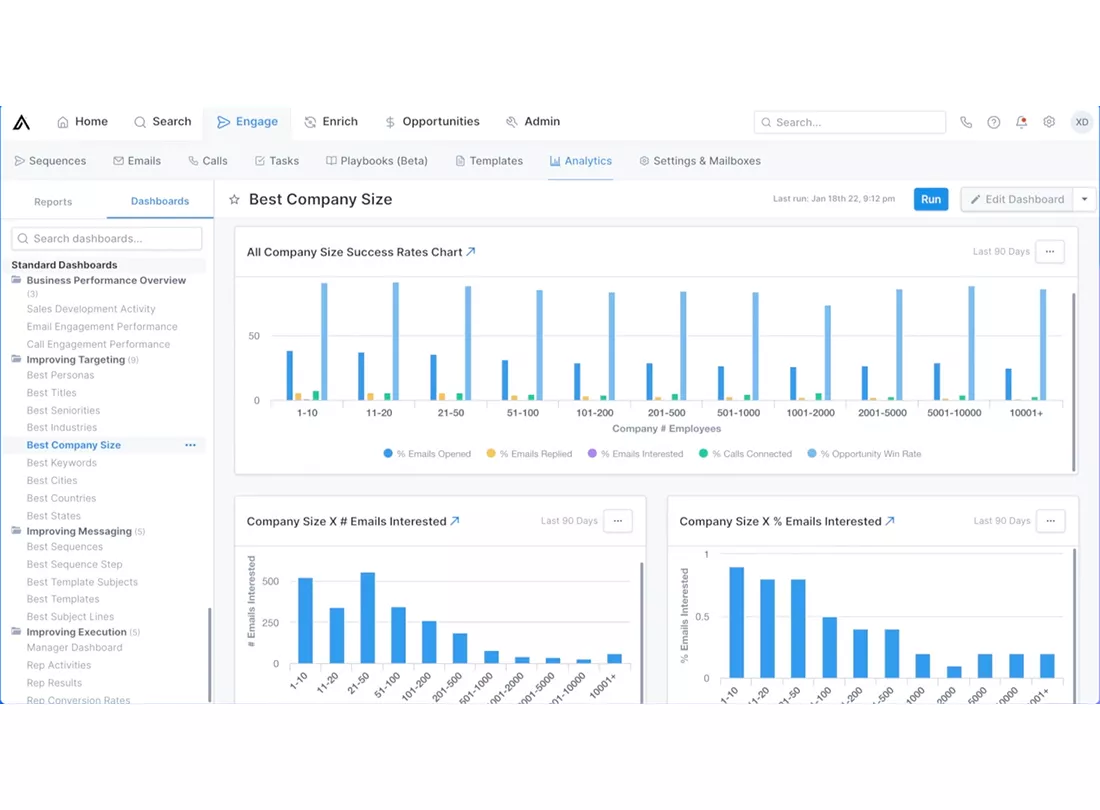Open the XD user avatar
Image resolution: width=1100 pixels, height=810 pixels.
(1082, 122)
